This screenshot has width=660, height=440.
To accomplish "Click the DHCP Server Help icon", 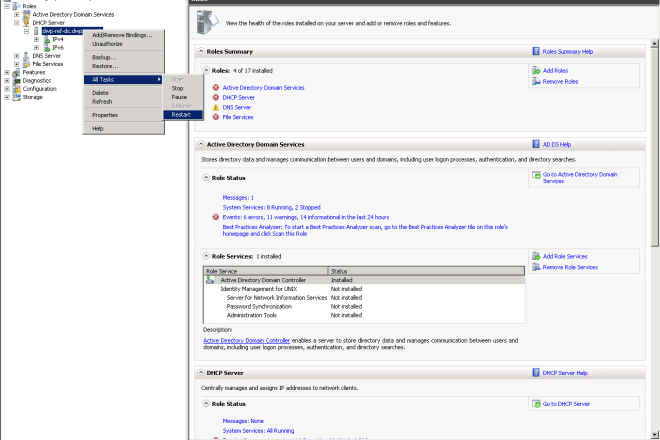I will [x=536, y=373].
